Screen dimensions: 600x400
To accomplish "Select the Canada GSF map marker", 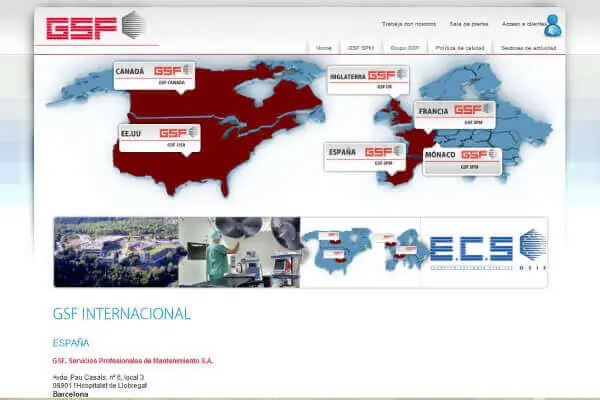I will click(153, 75).
